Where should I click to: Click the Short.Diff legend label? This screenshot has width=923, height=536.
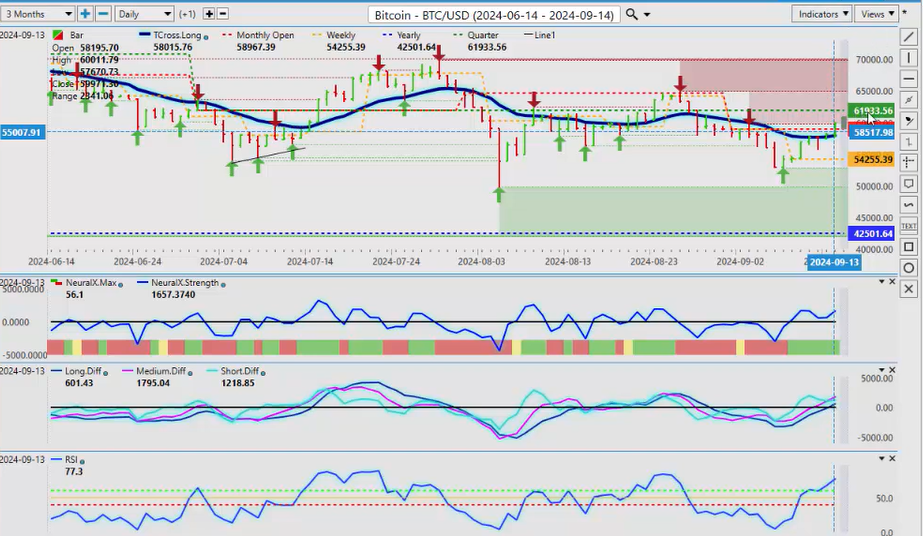pyautogui.click(x=240, y=371)
